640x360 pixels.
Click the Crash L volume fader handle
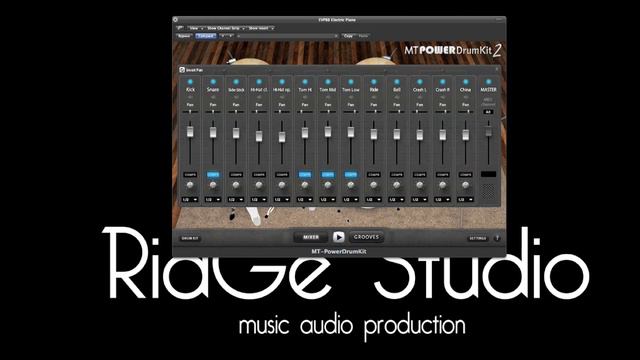[x=420, y=134]
